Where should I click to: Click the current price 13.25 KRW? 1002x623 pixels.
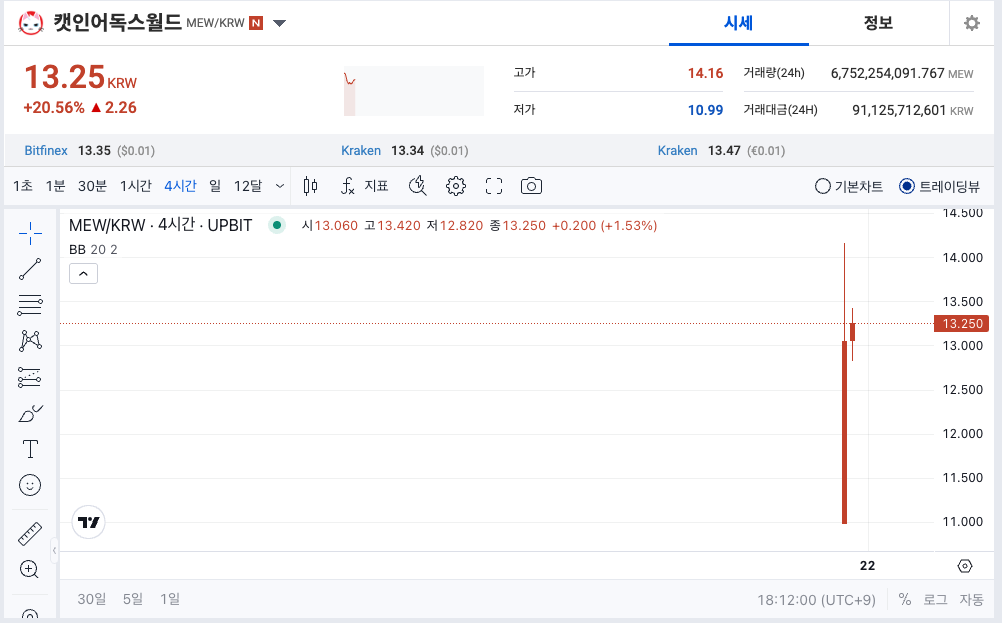pos(81,78)
